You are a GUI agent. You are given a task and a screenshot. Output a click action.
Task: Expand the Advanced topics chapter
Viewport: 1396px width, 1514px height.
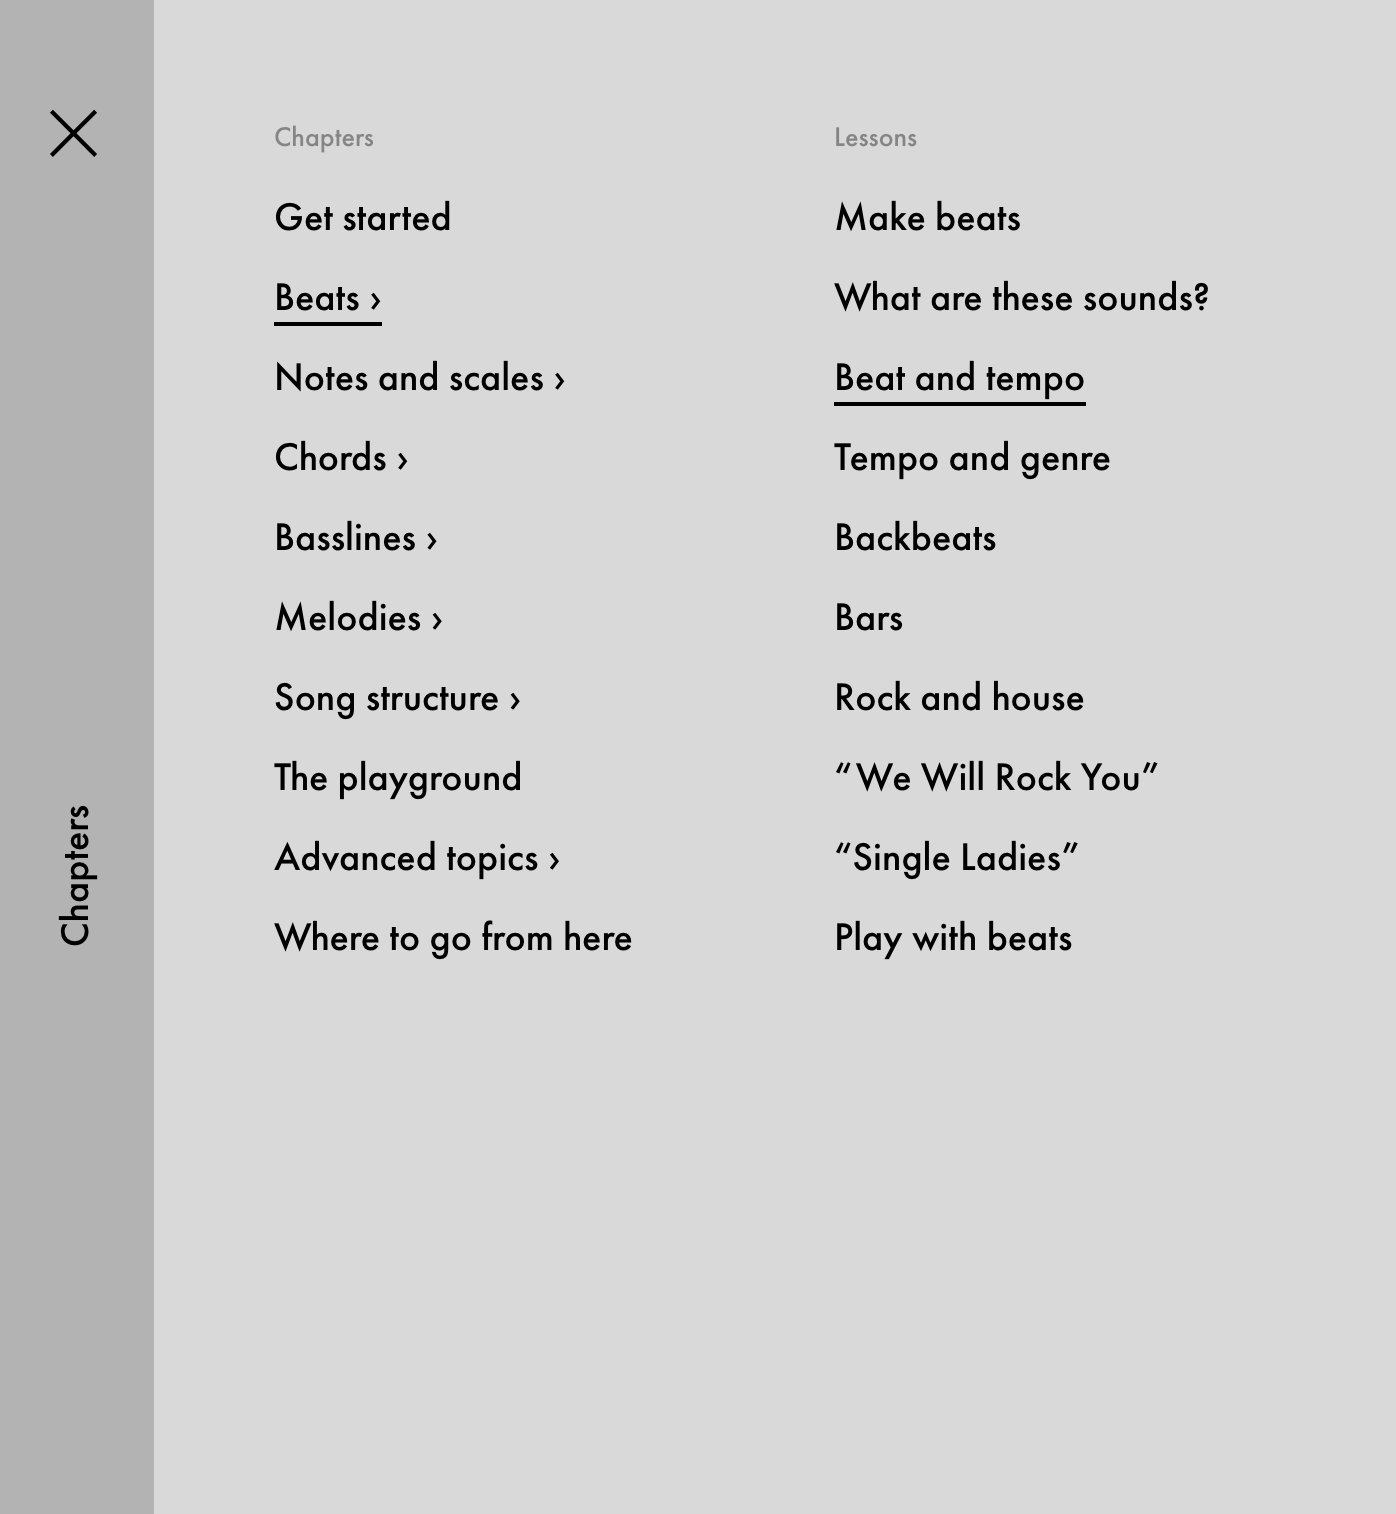(x=418, y=858)
